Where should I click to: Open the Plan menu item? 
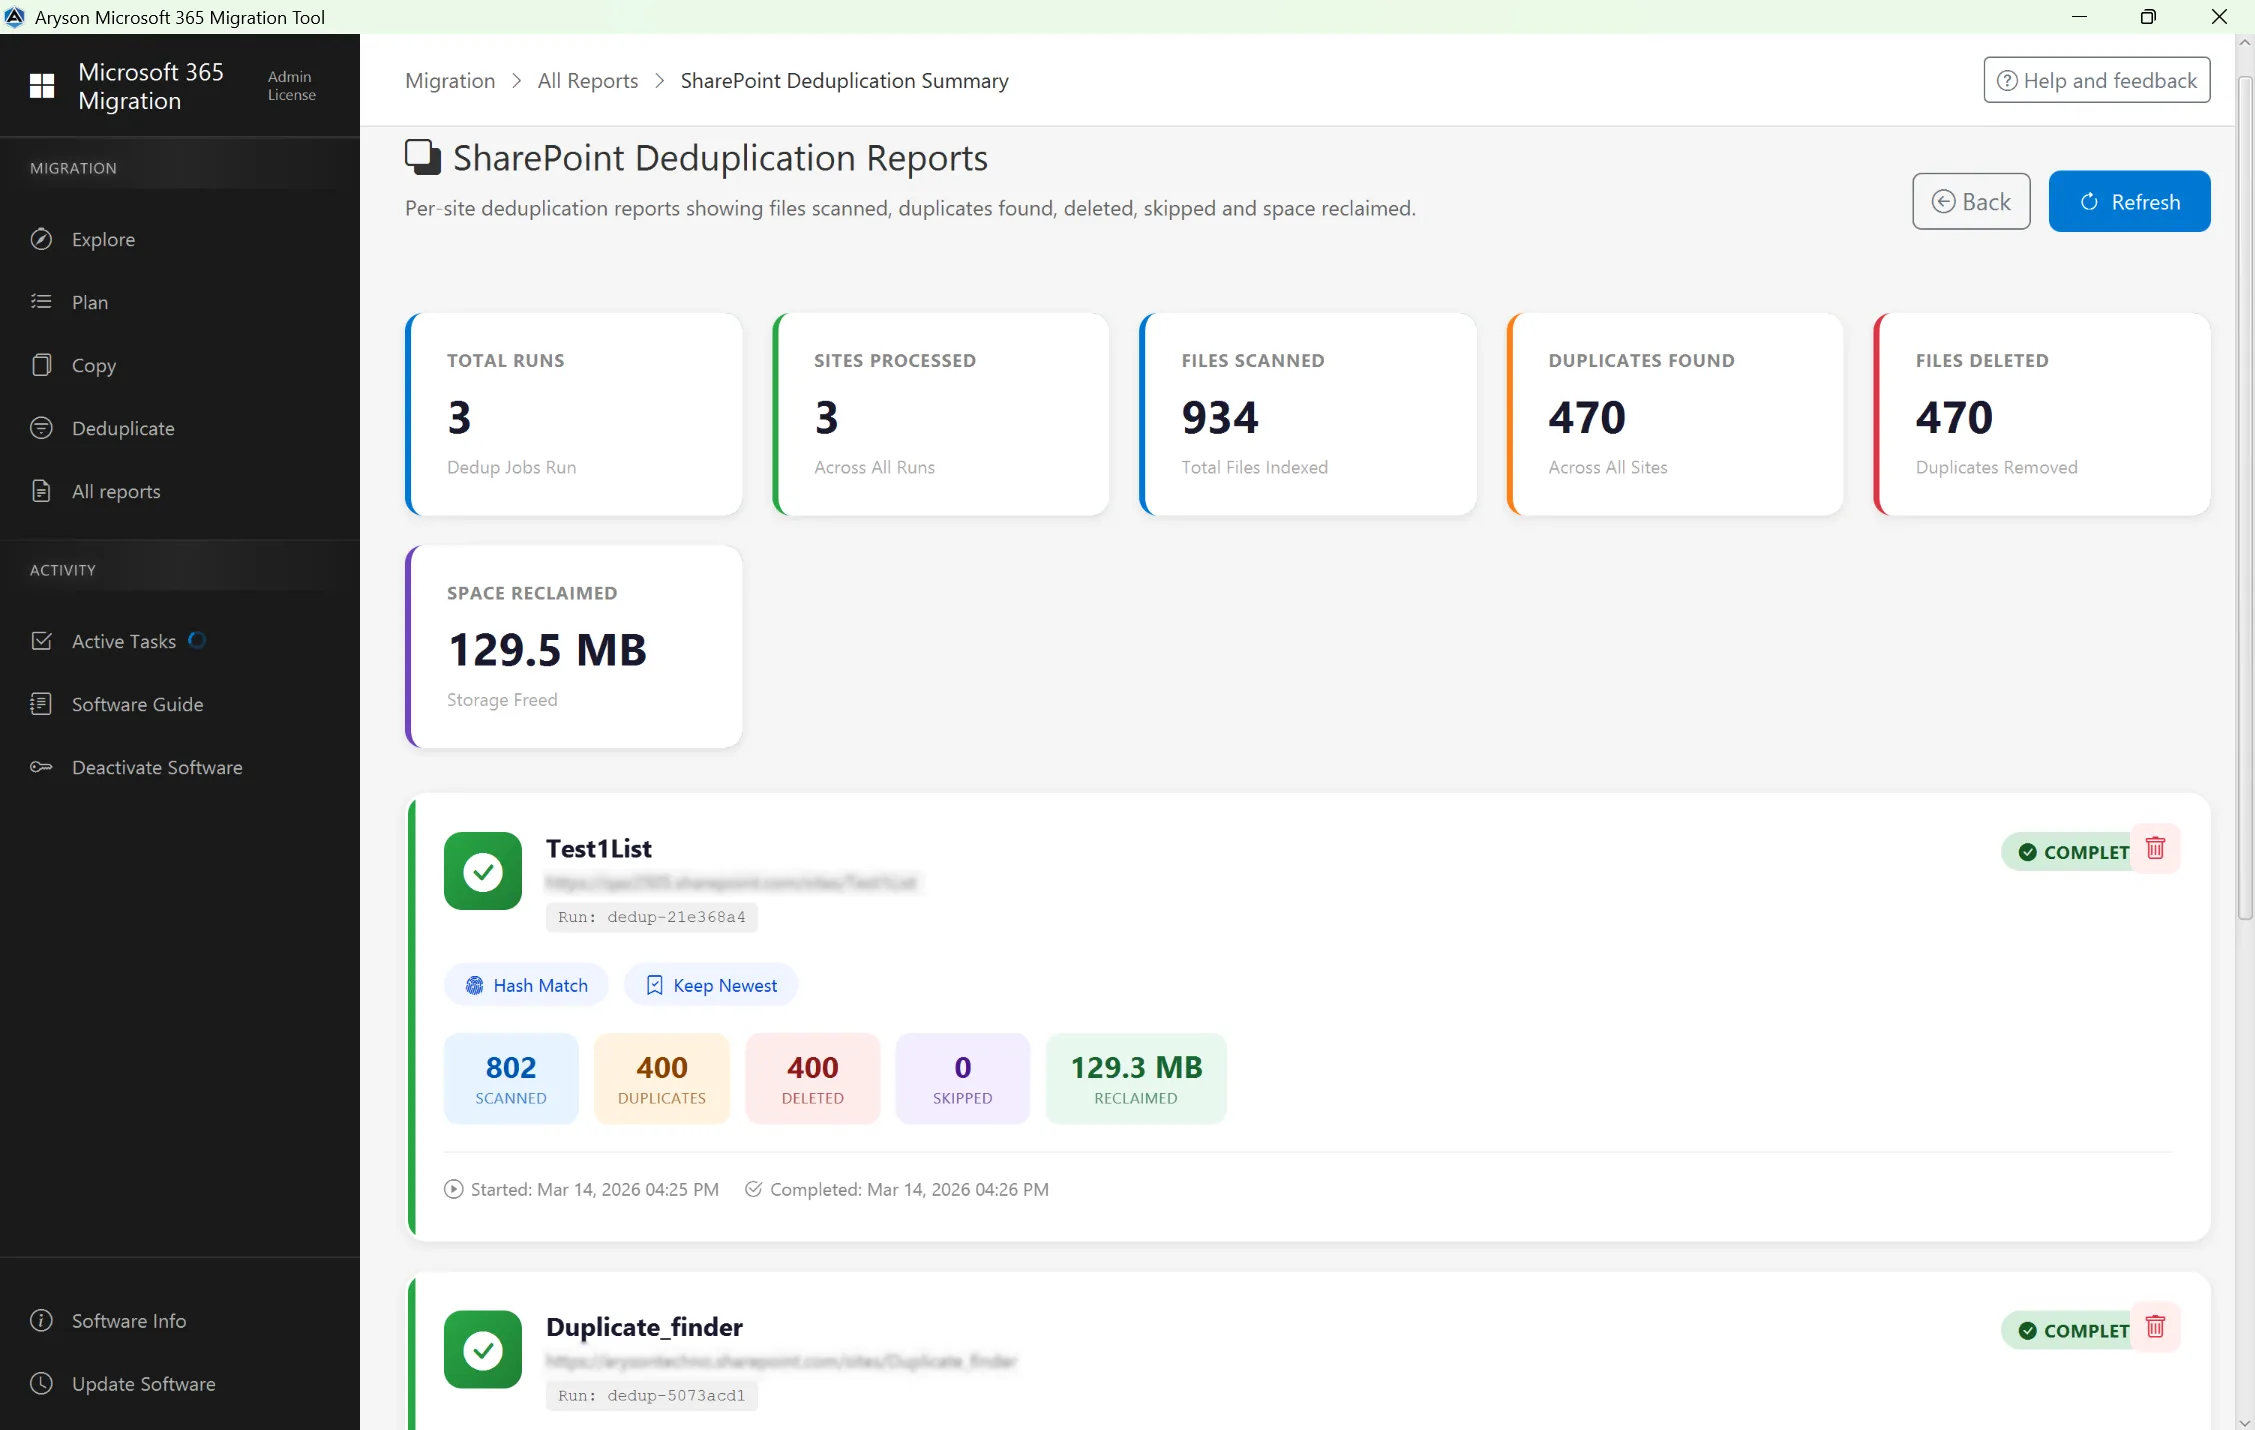(x=89, y=302)
